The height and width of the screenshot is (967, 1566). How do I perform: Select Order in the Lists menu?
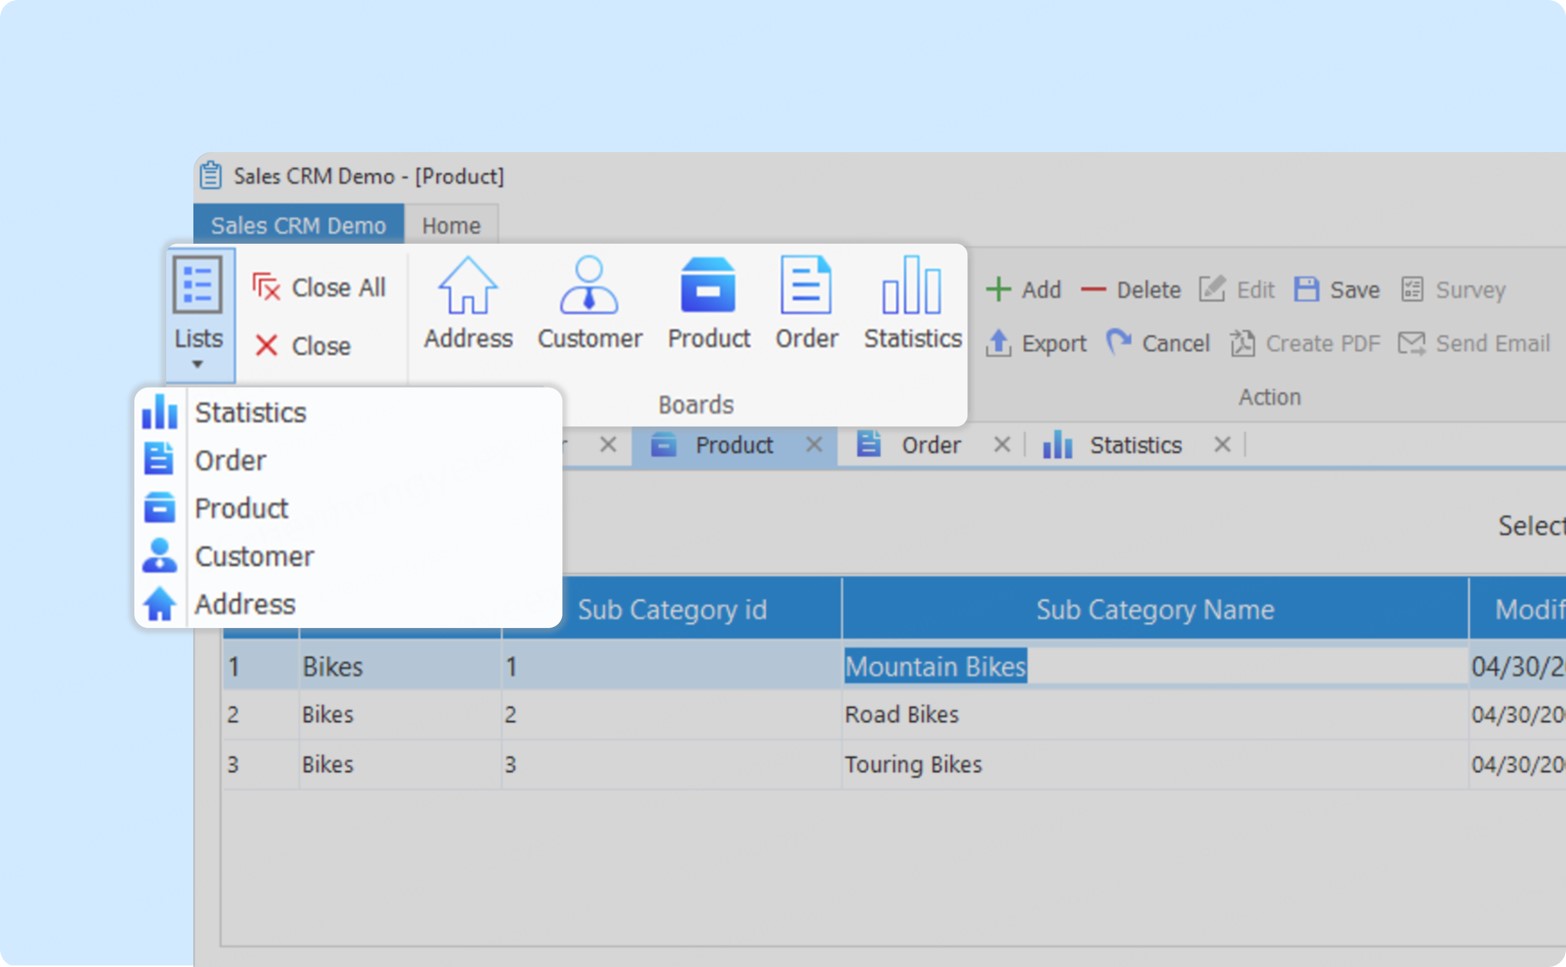coord(348,460)
